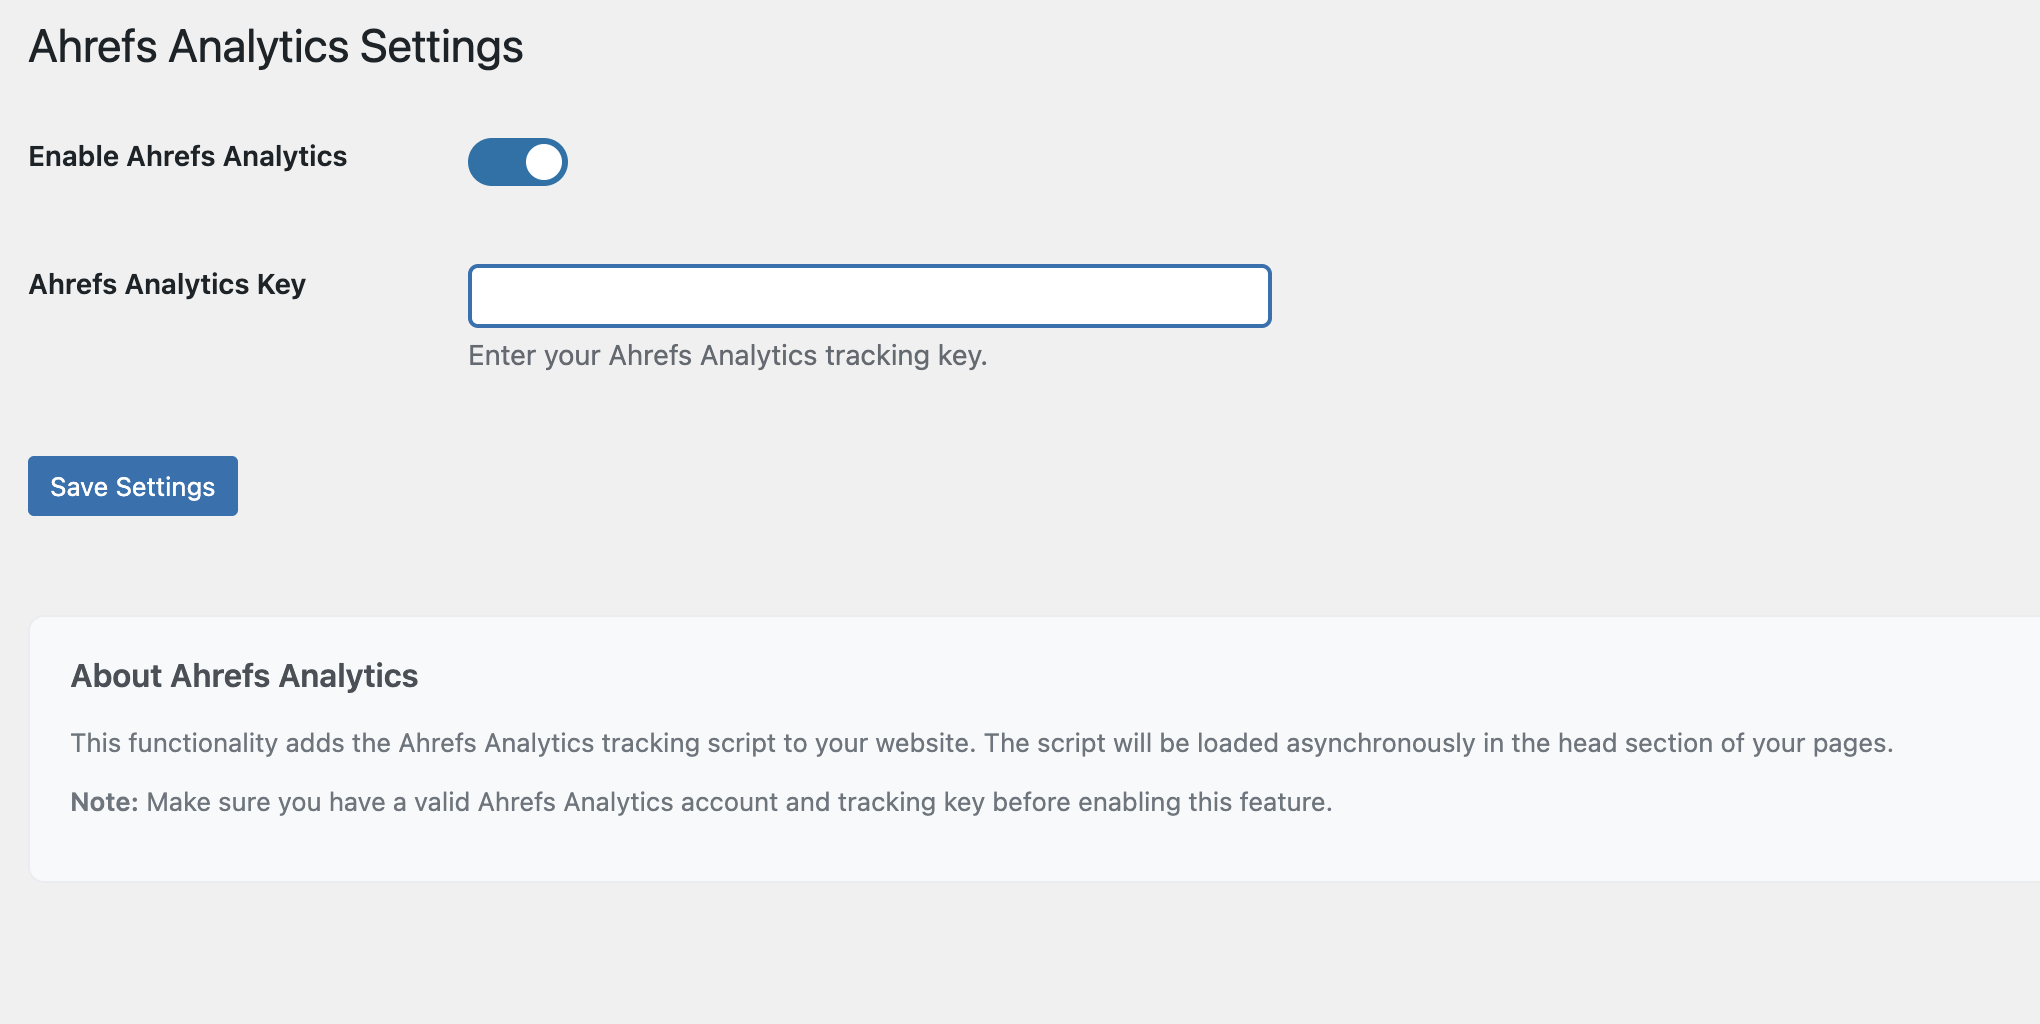
Task: Click the "About Ahrefs Analytics" heading
Action: [244, 676]
